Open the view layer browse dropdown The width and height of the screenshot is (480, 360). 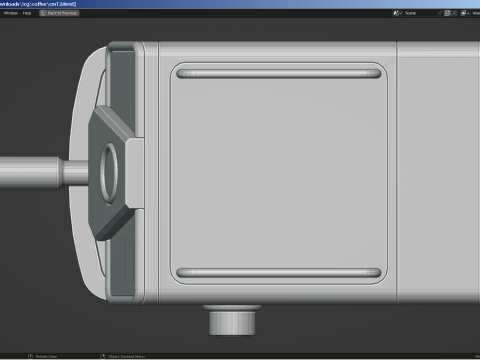click(465, 13)
